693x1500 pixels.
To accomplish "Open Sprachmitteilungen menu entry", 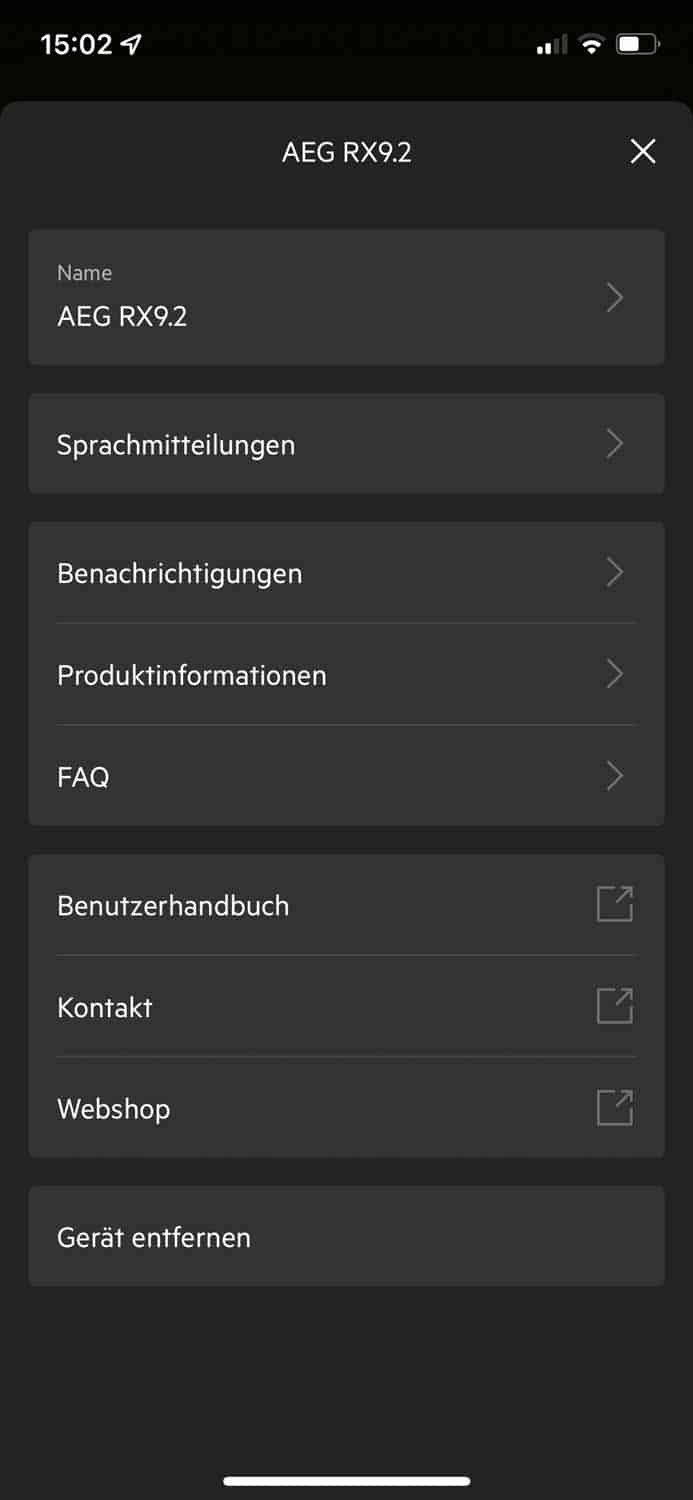I will coord(176,444).
